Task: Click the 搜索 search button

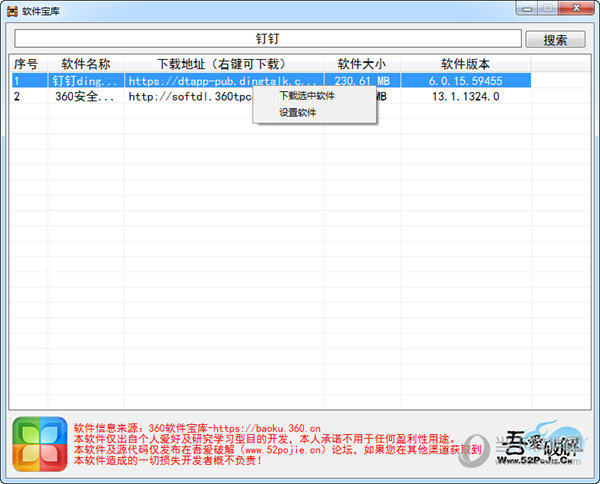Action: [555, 39]
